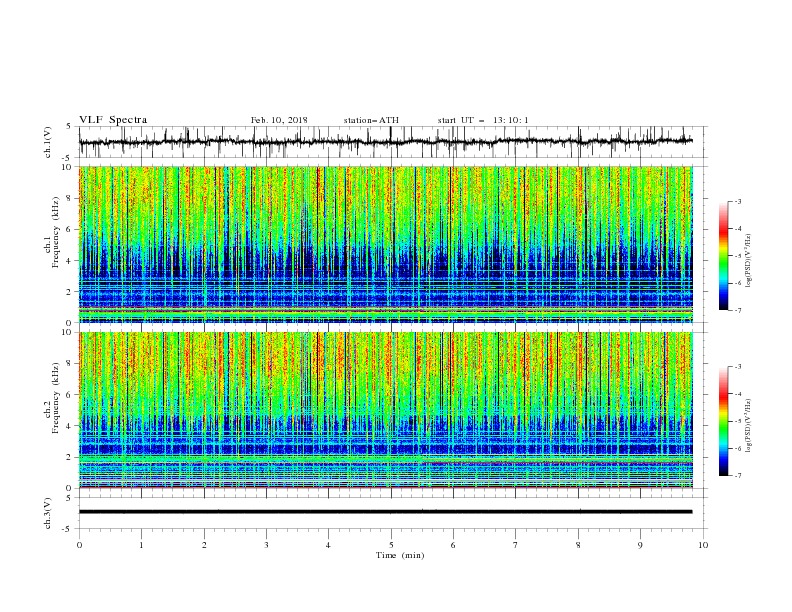Click the "VLF Spectra" title text
Screen dimensions: 792x612
[x=113, y=120]
